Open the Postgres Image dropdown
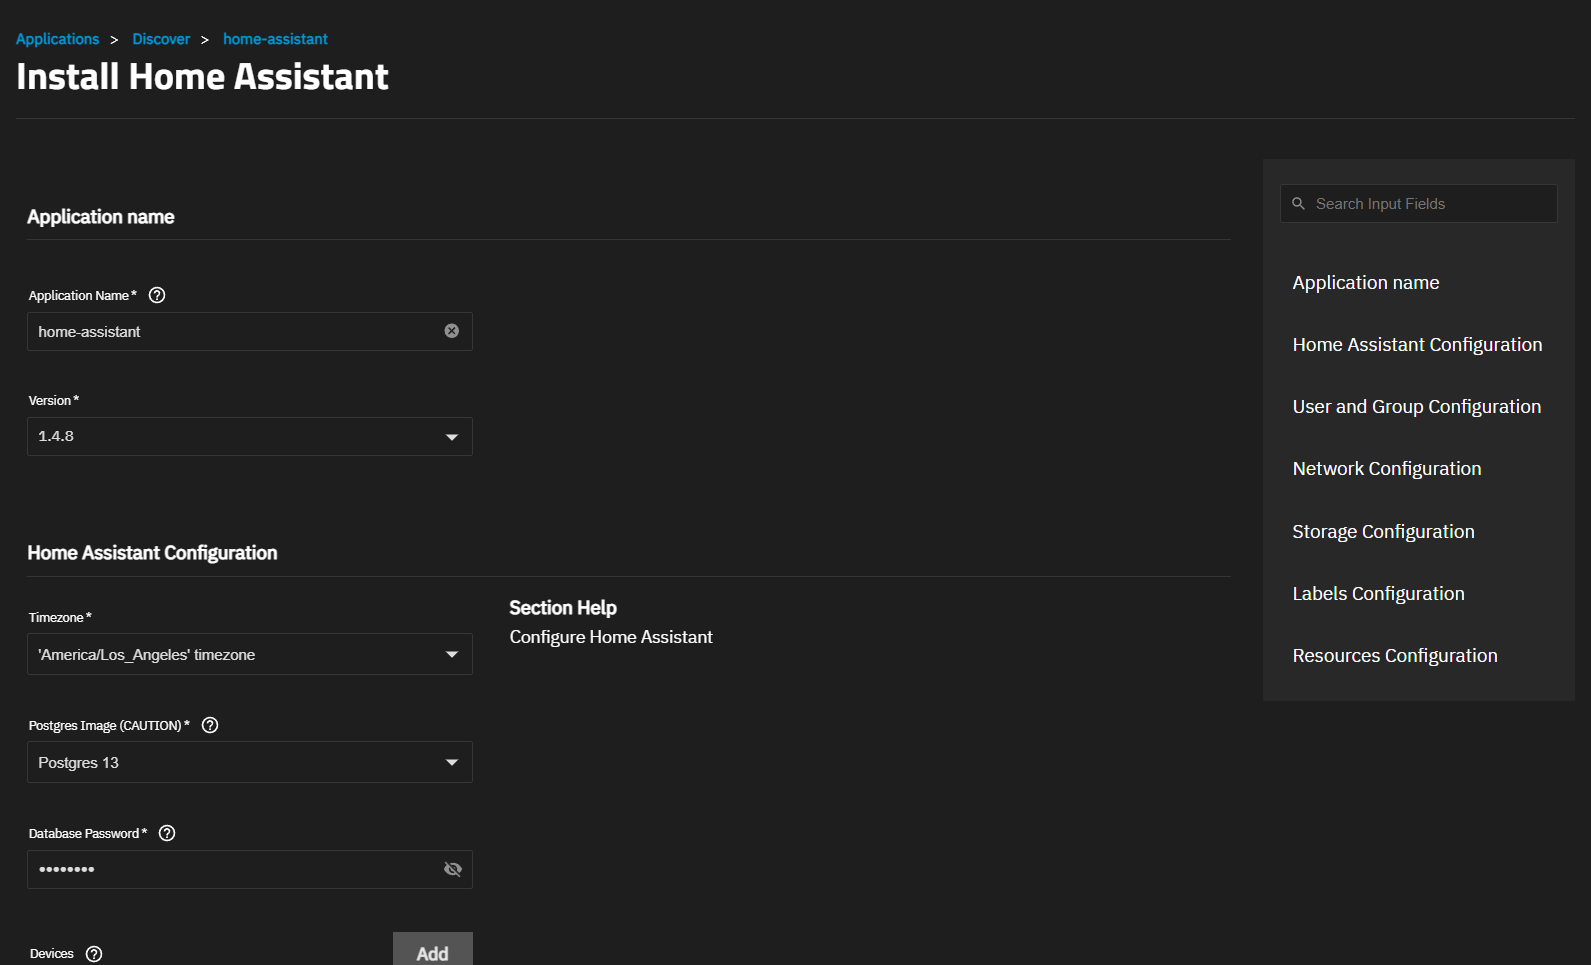The width and height of the screenshot is (1591, 965). (x=250, y=763)
